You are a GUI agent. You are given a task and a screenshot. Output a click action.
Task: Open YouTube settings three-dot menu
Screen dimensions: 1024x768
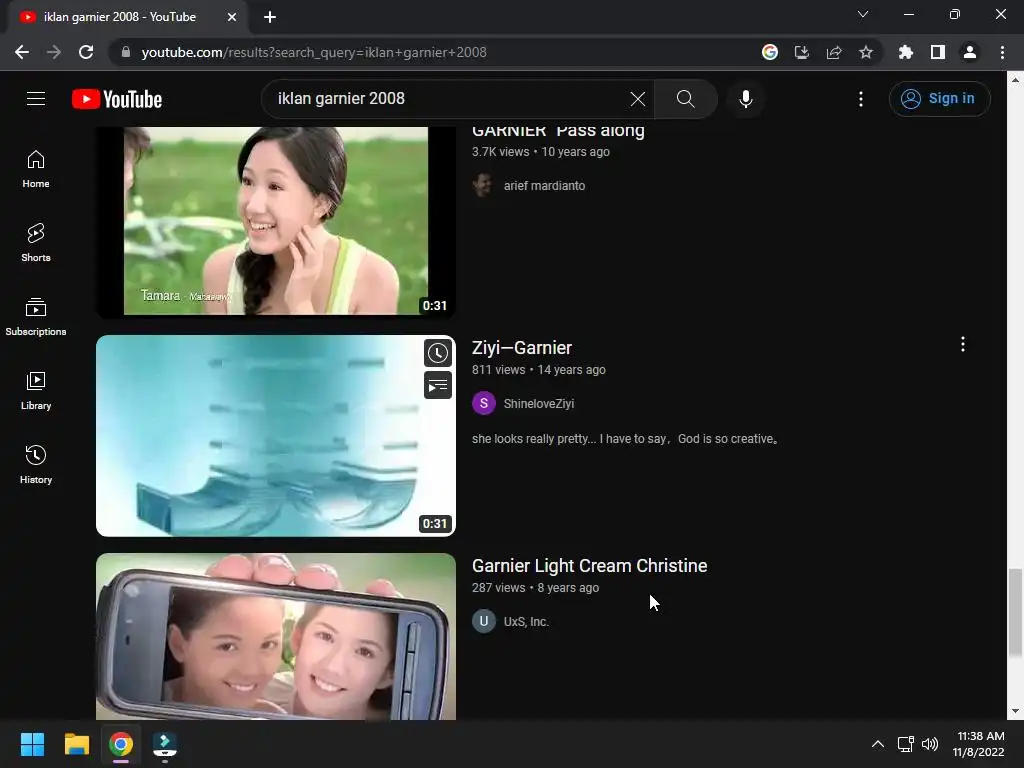coord(861,99)
